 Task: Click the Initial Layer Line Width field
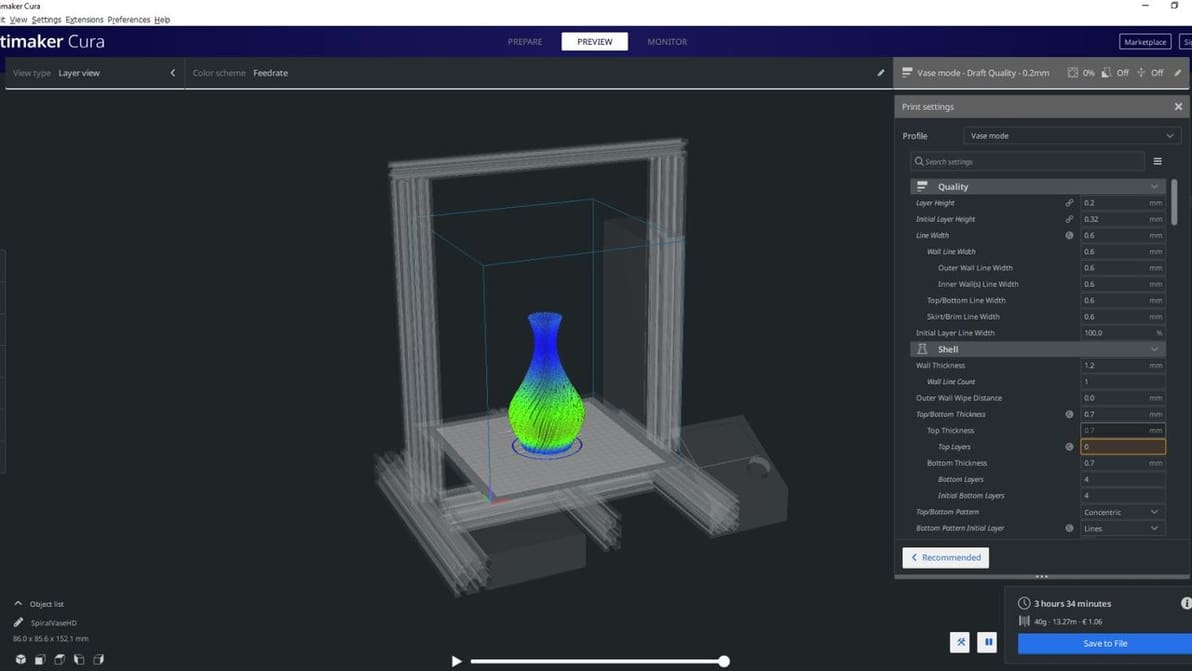pyautogui.click(x=1123, y=333)
